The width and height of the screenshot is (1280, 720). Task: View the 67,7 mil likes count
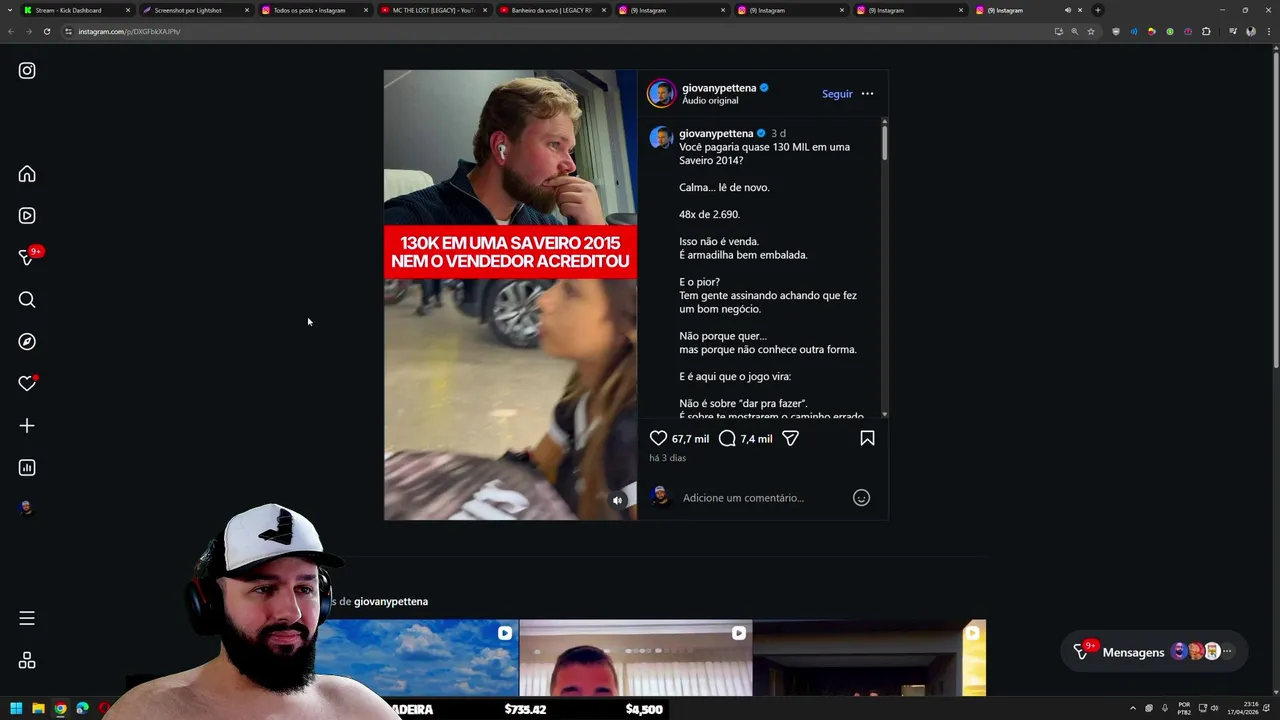[x=690, y=439]
